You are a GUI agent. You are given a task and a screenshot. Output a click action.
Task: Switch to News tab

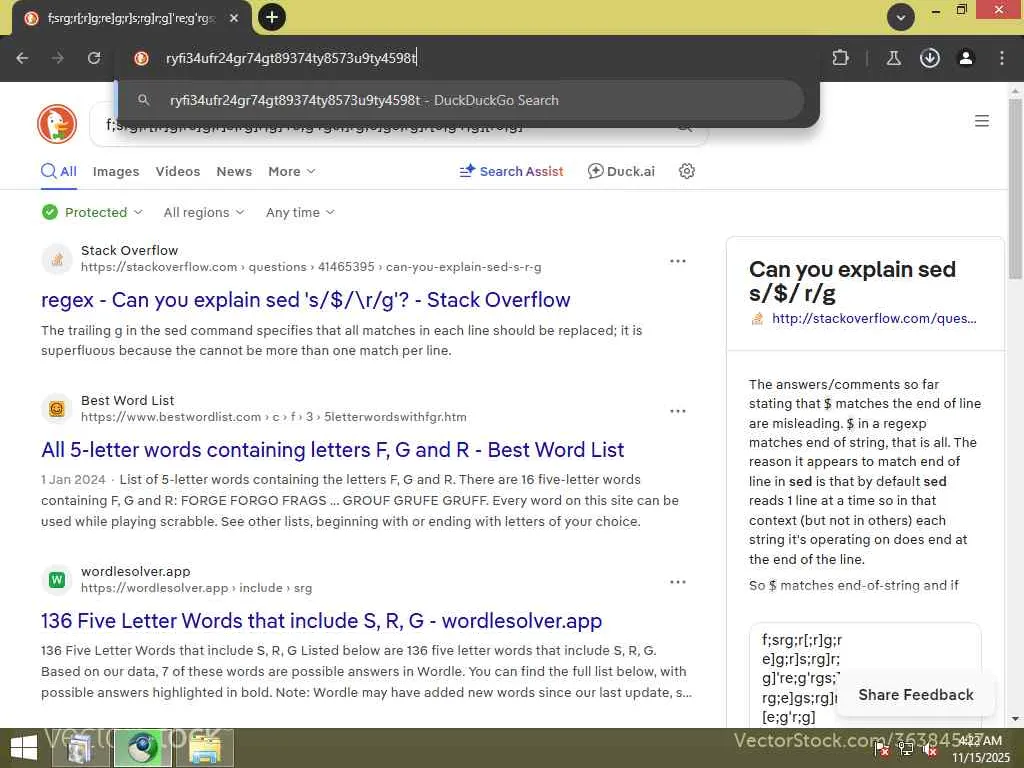pyautogui.click(x=234, y=172)
